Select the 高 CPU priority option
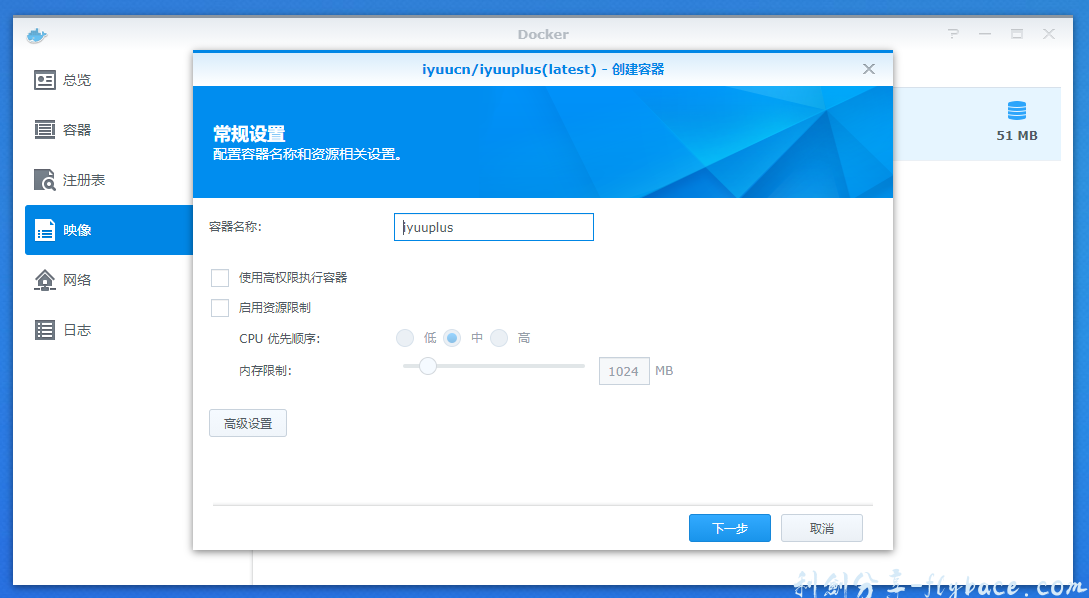Screen dimensions: 1089x598 click(499, 338)
